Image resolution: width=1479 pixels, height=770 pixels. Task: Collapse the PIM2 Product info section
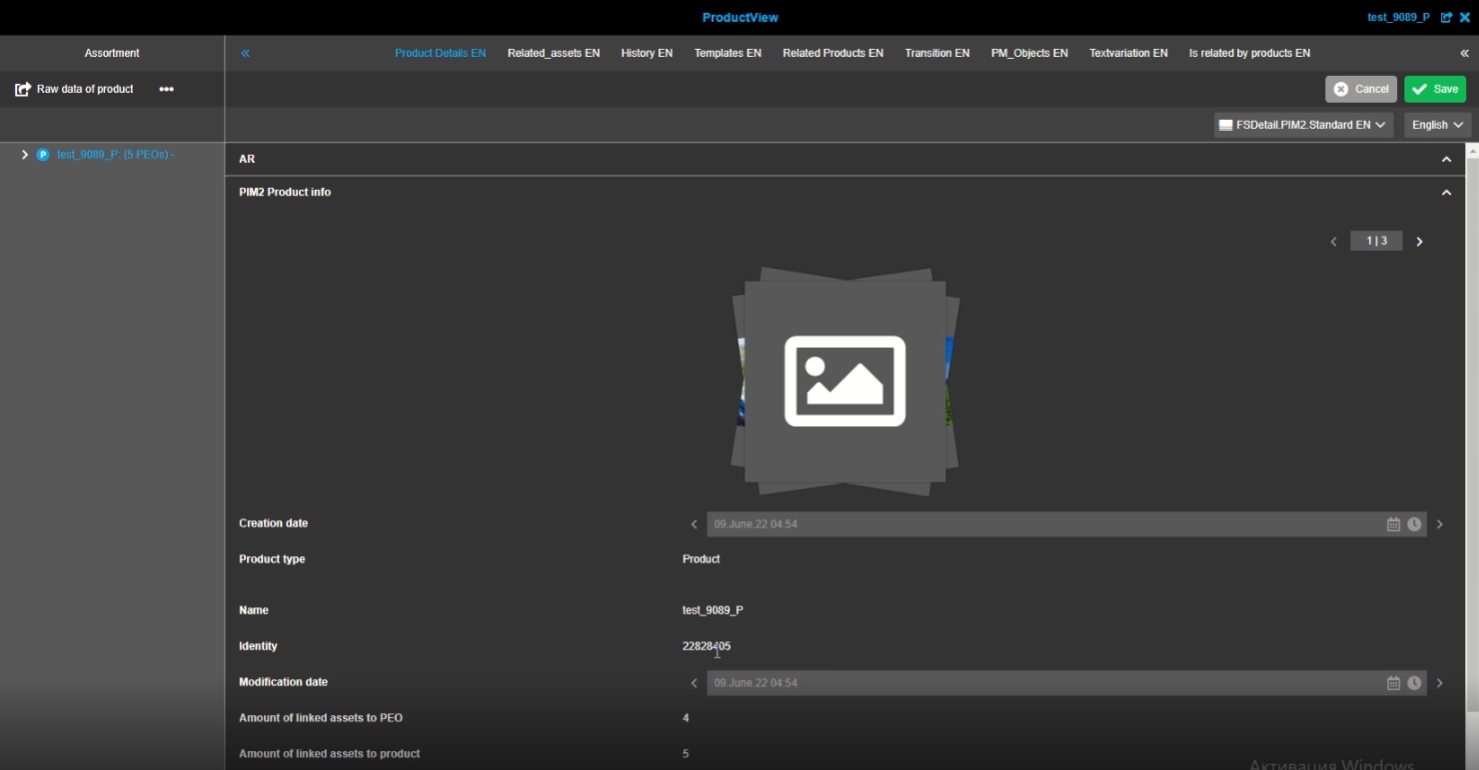point(1446,192)
